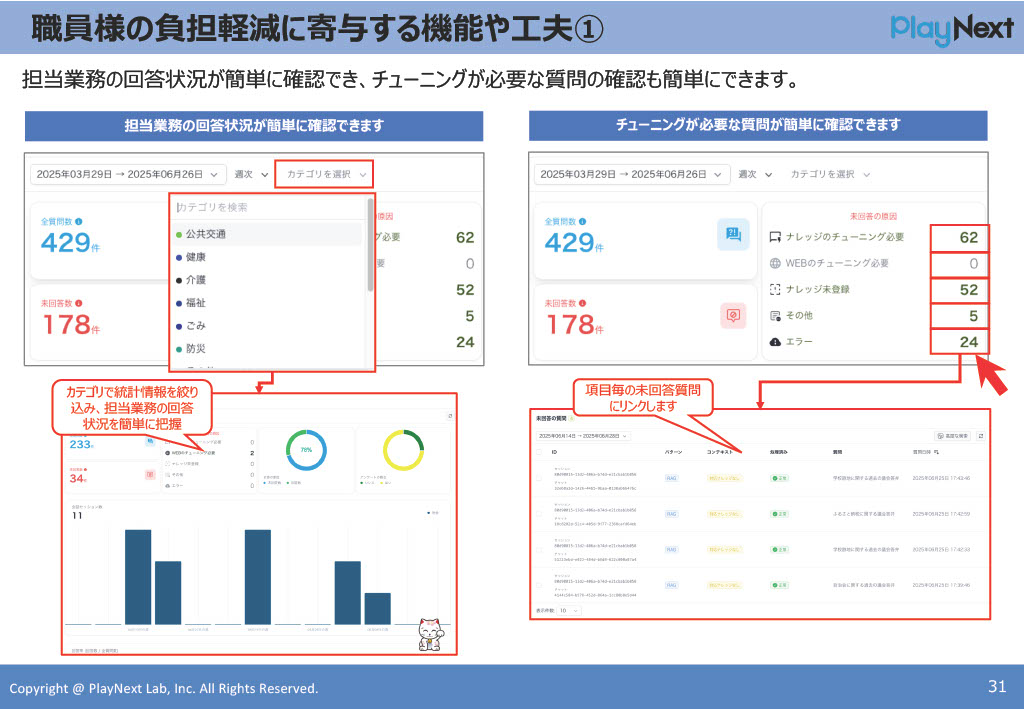Check the first row checkbox in unanswered table
This screenshot has height=709, width=1024.
538,478
